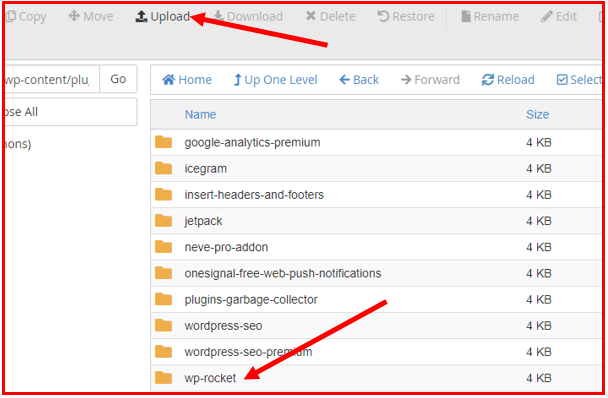608x398 pixels.
Task: Select the google-analytics-premium folder name
Action: click(x=252, y=142)
